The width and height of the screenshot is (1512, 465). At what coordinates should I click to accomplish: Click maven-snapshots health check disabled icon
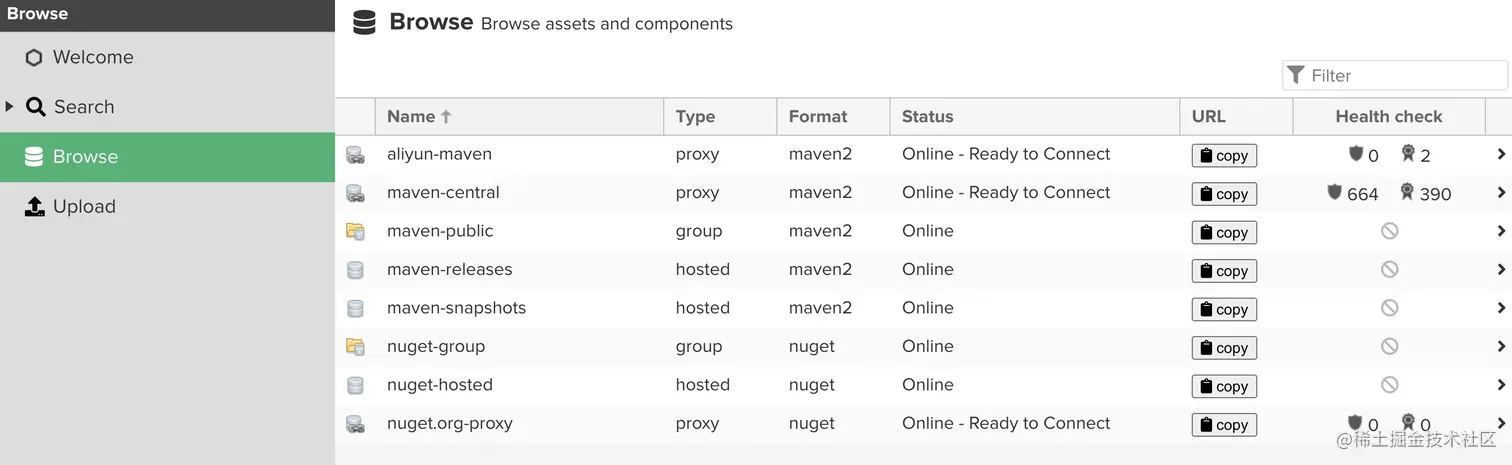(x=1389, y=308)
